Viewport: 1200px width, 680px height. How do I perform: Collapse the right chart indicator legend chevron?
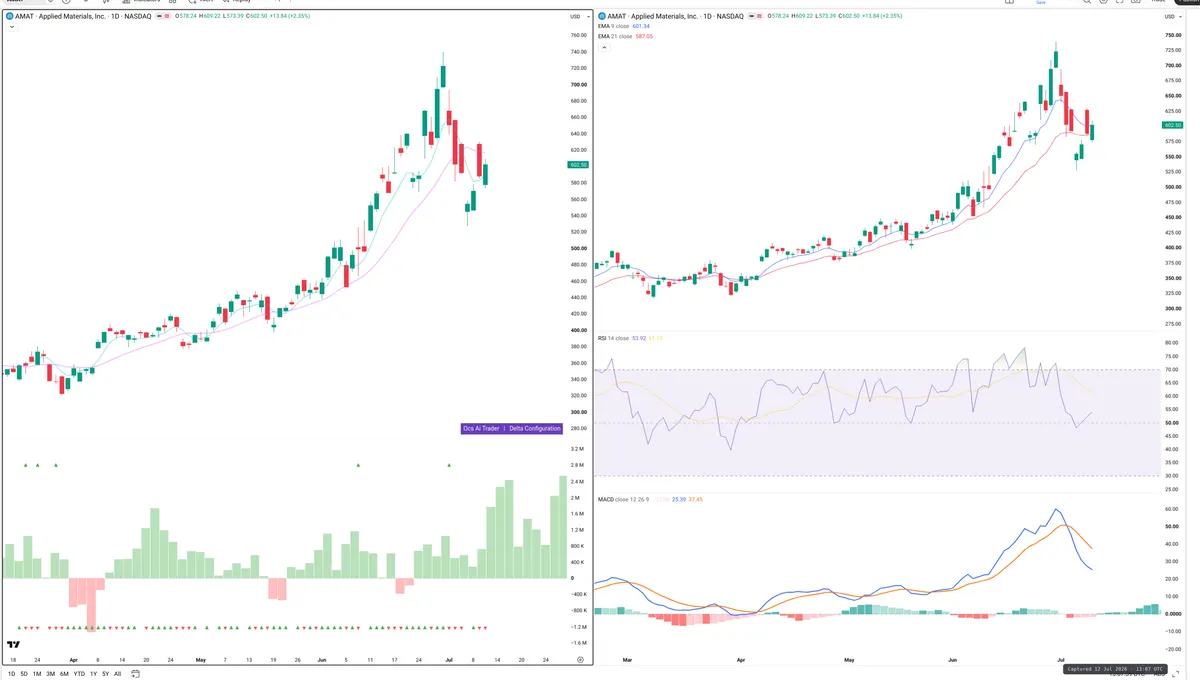[x=604, y=47]
